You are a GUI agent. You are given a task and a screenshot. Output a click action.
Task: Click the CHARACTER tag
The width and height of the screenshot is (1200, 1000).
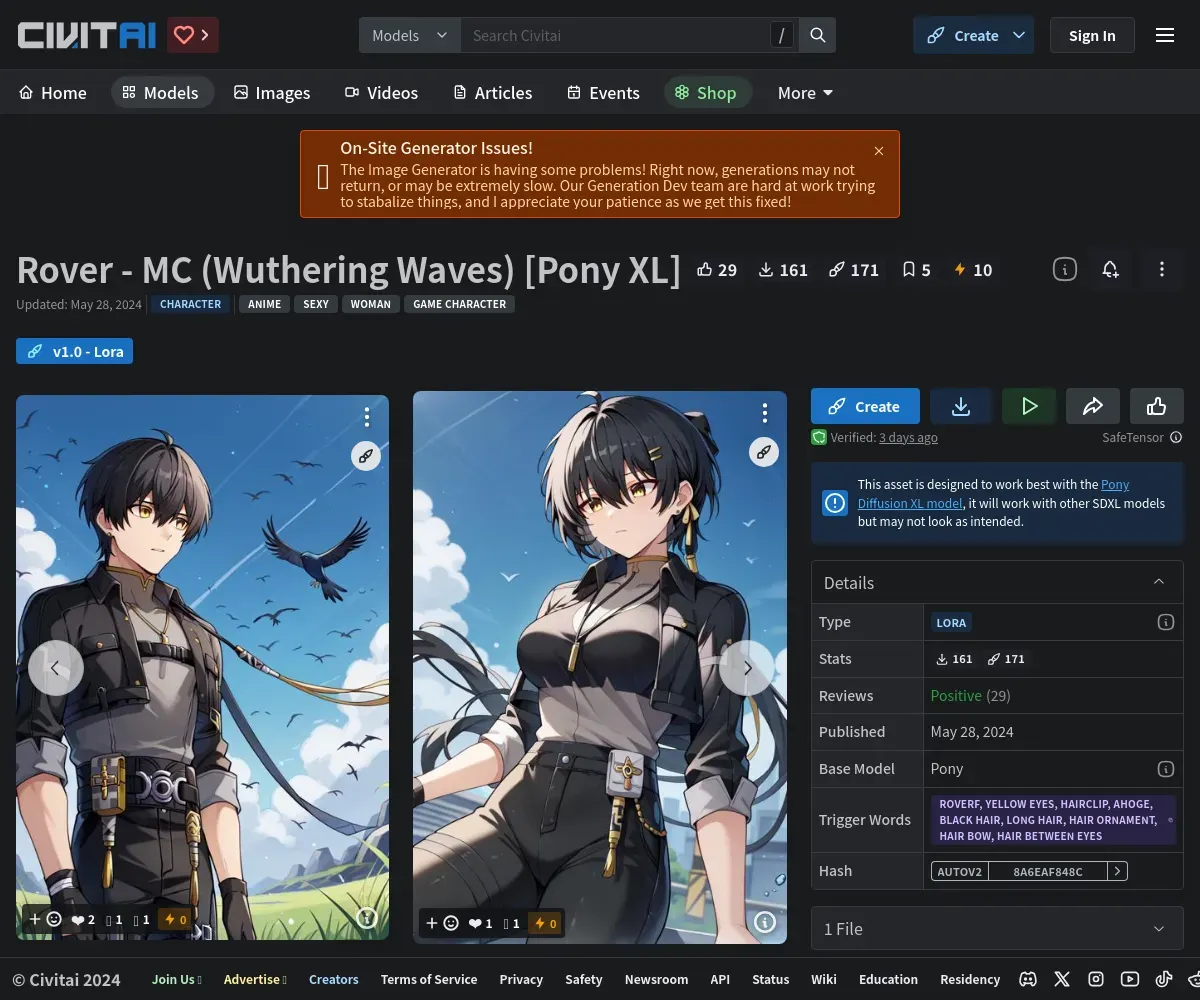coord(190,304)
